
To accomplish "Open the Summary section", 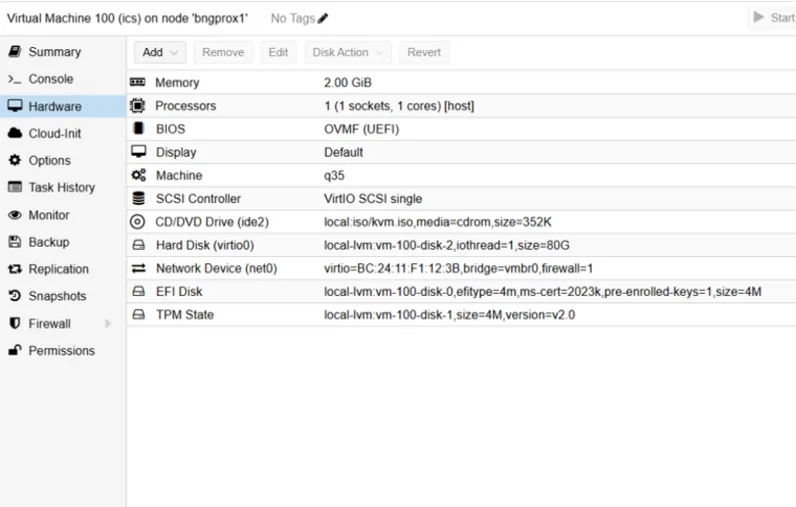I will tap(55, 52).
